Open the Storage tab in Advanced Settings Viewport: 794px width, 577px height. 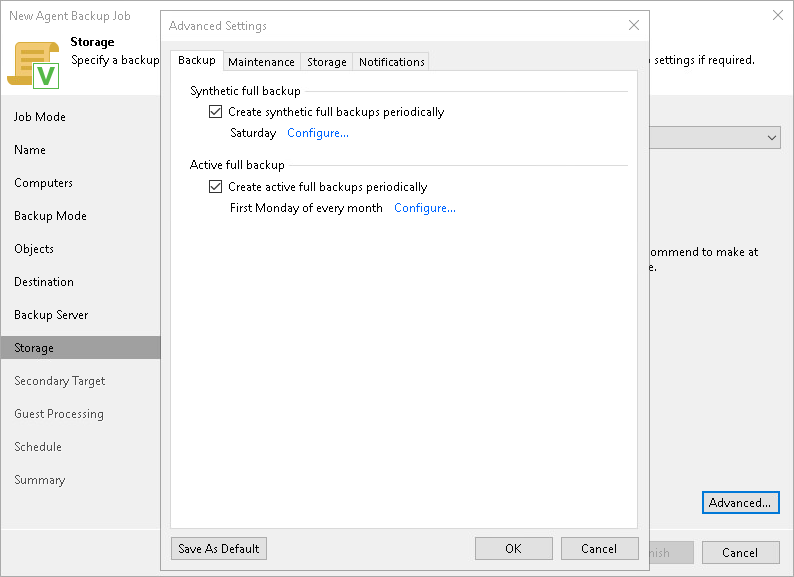pos(327,62)
